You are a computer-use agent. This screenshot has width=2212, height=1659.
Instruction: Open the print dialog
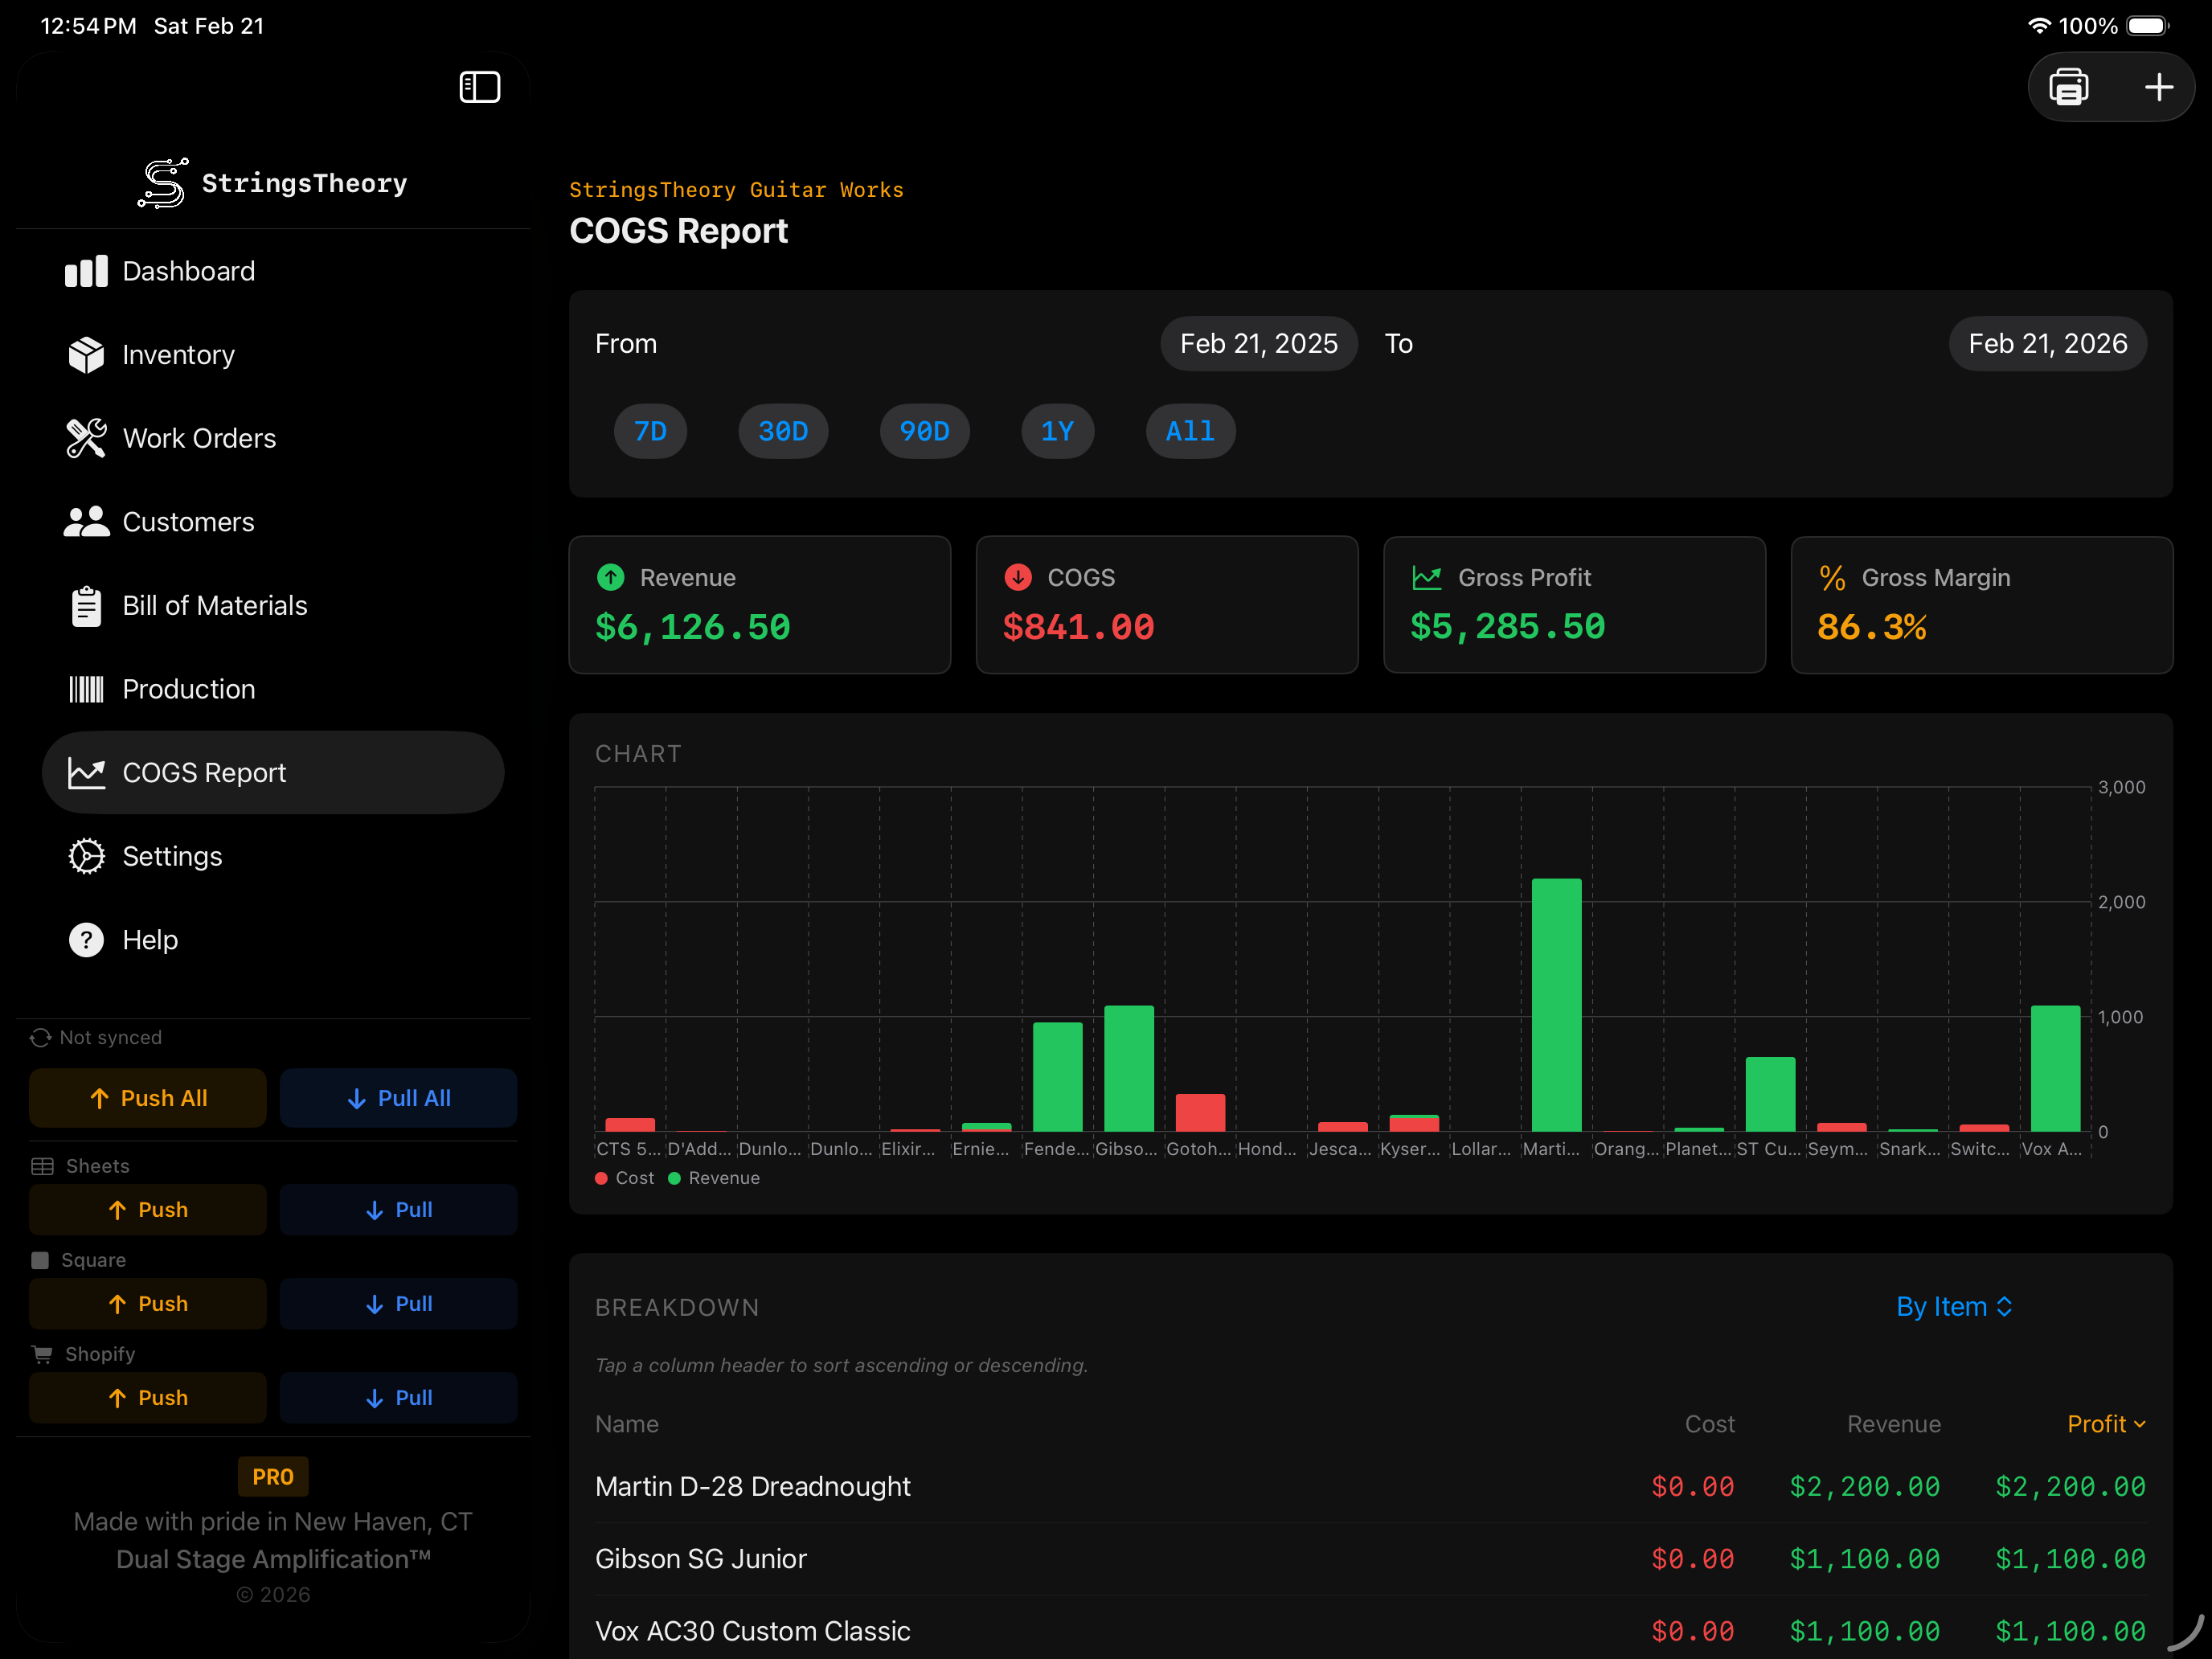coord(2069,87)
